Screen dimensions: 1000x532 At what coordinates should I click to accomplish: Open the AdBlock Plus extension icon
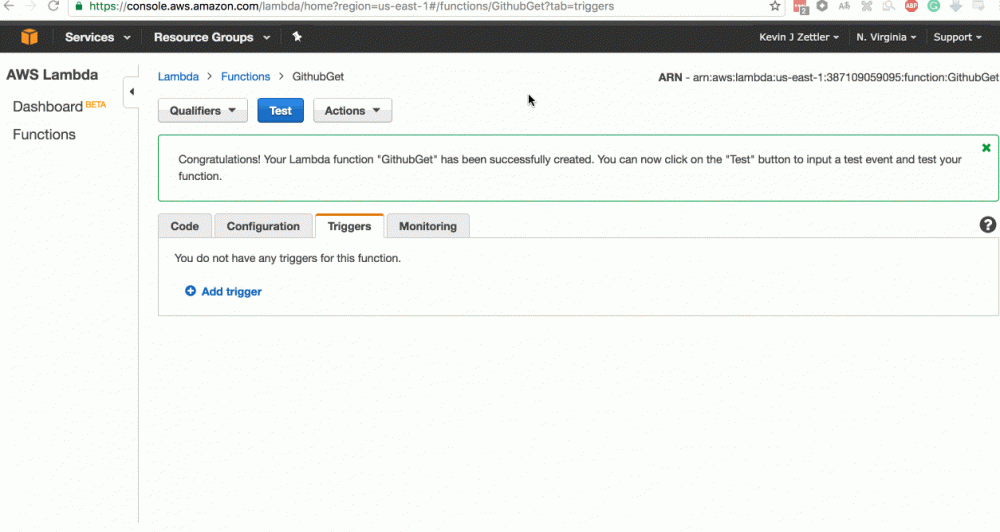911,6
